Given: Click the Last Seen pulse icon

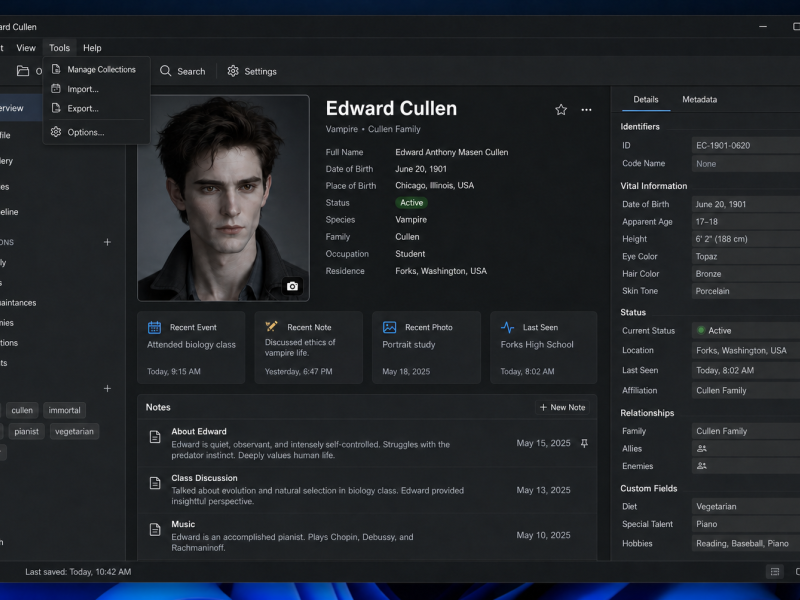Looking at the screenshot, I should (507, 327).
